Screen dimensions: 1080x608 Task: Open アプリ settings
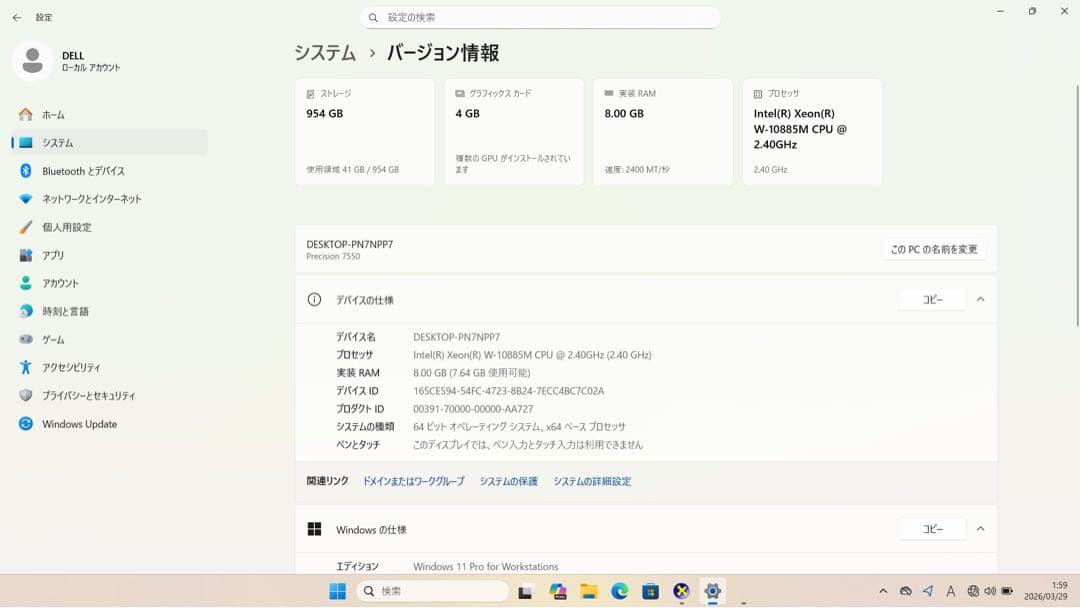(x=109, y=255)
